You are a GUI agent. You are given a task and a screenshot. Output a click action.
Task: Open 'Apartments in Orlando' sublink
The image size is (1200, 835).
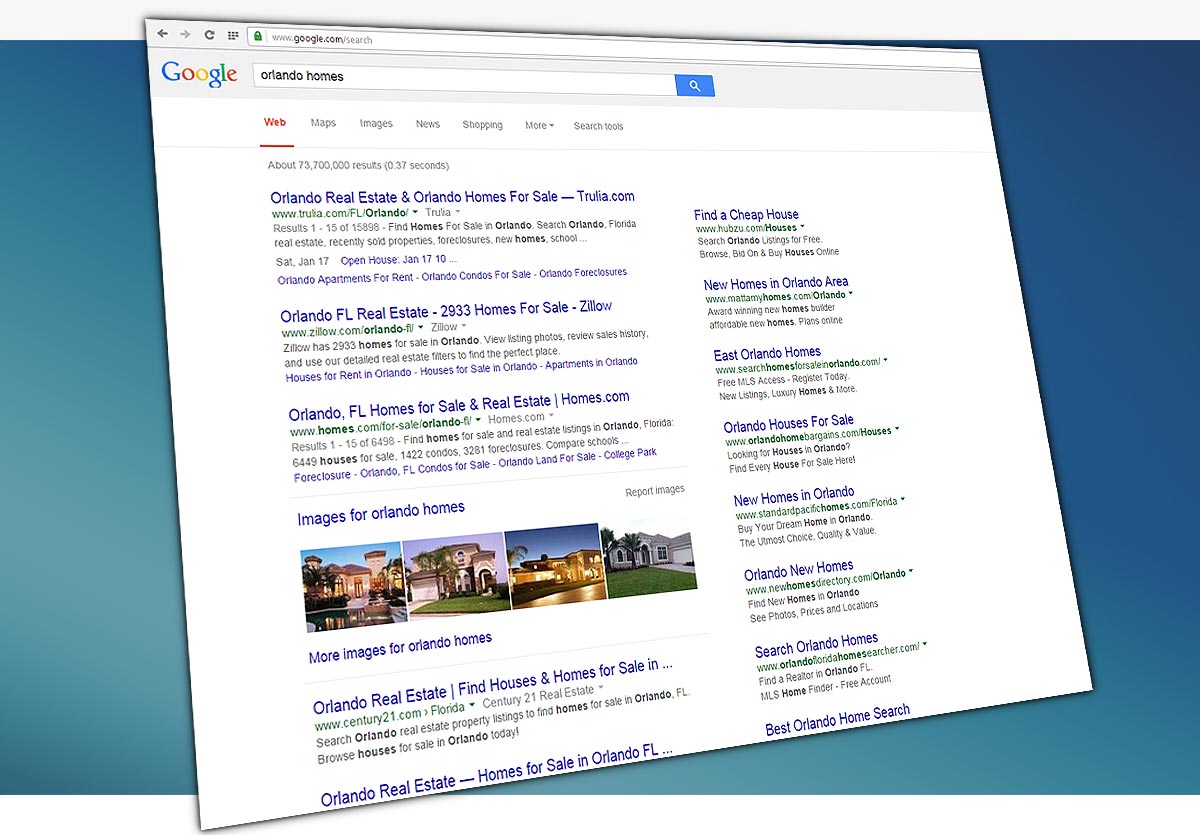pos(591,362)
